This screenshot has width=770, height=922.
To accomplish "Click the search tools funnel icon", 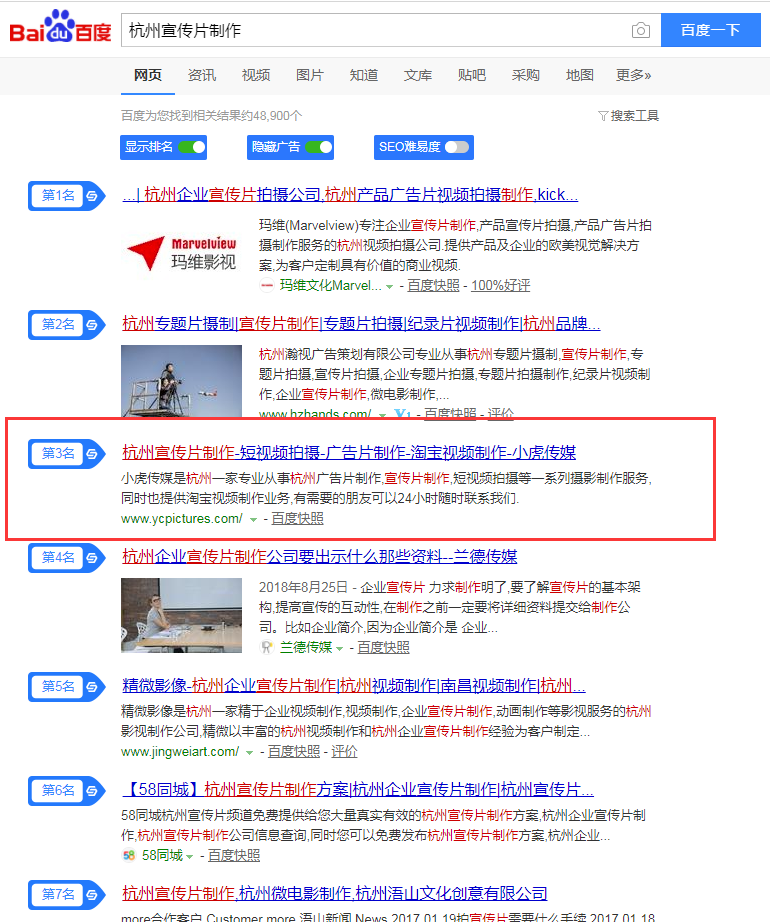I will click(x=602, y=116).
